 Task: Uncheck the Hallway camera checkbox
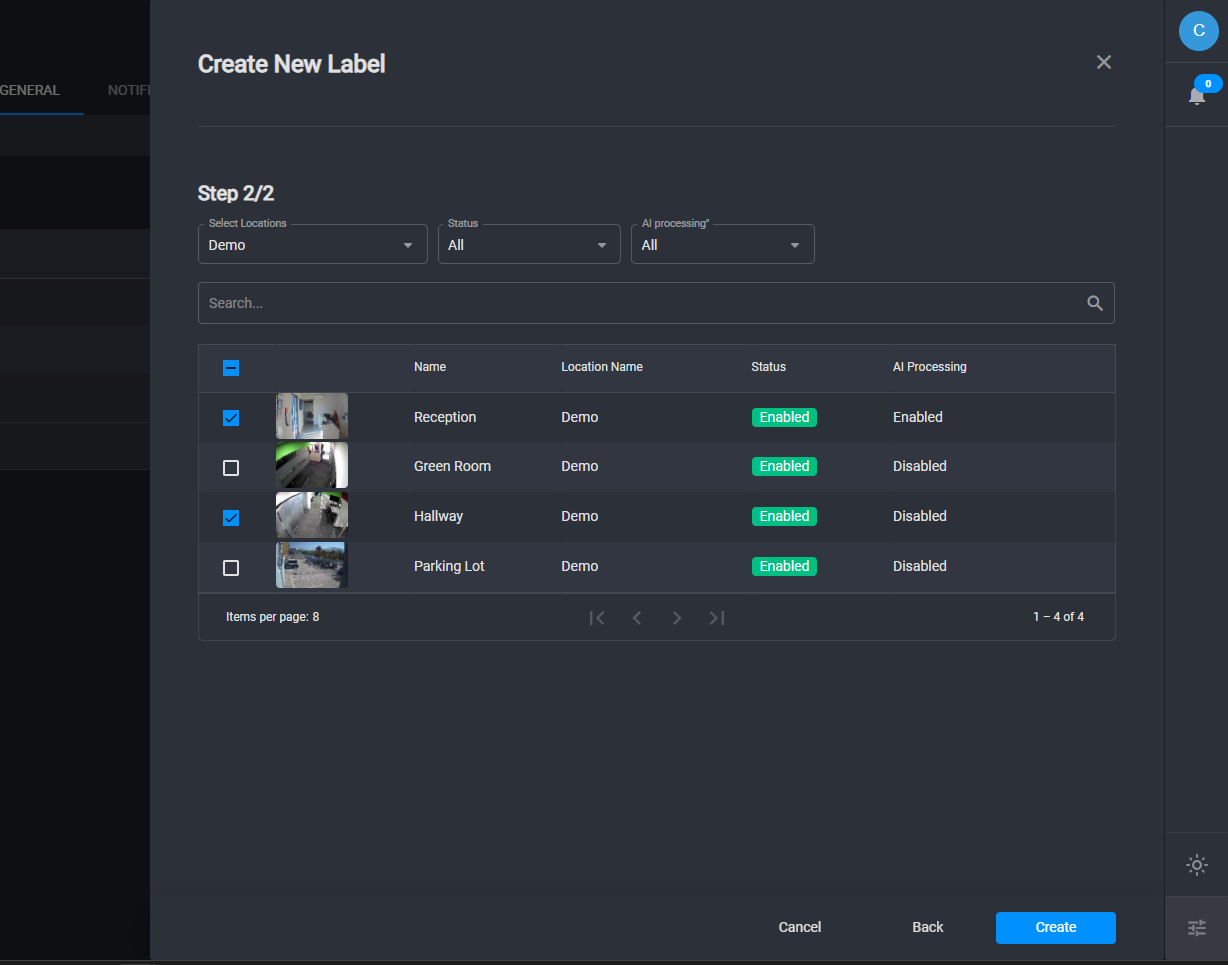[x=231, y=518]
